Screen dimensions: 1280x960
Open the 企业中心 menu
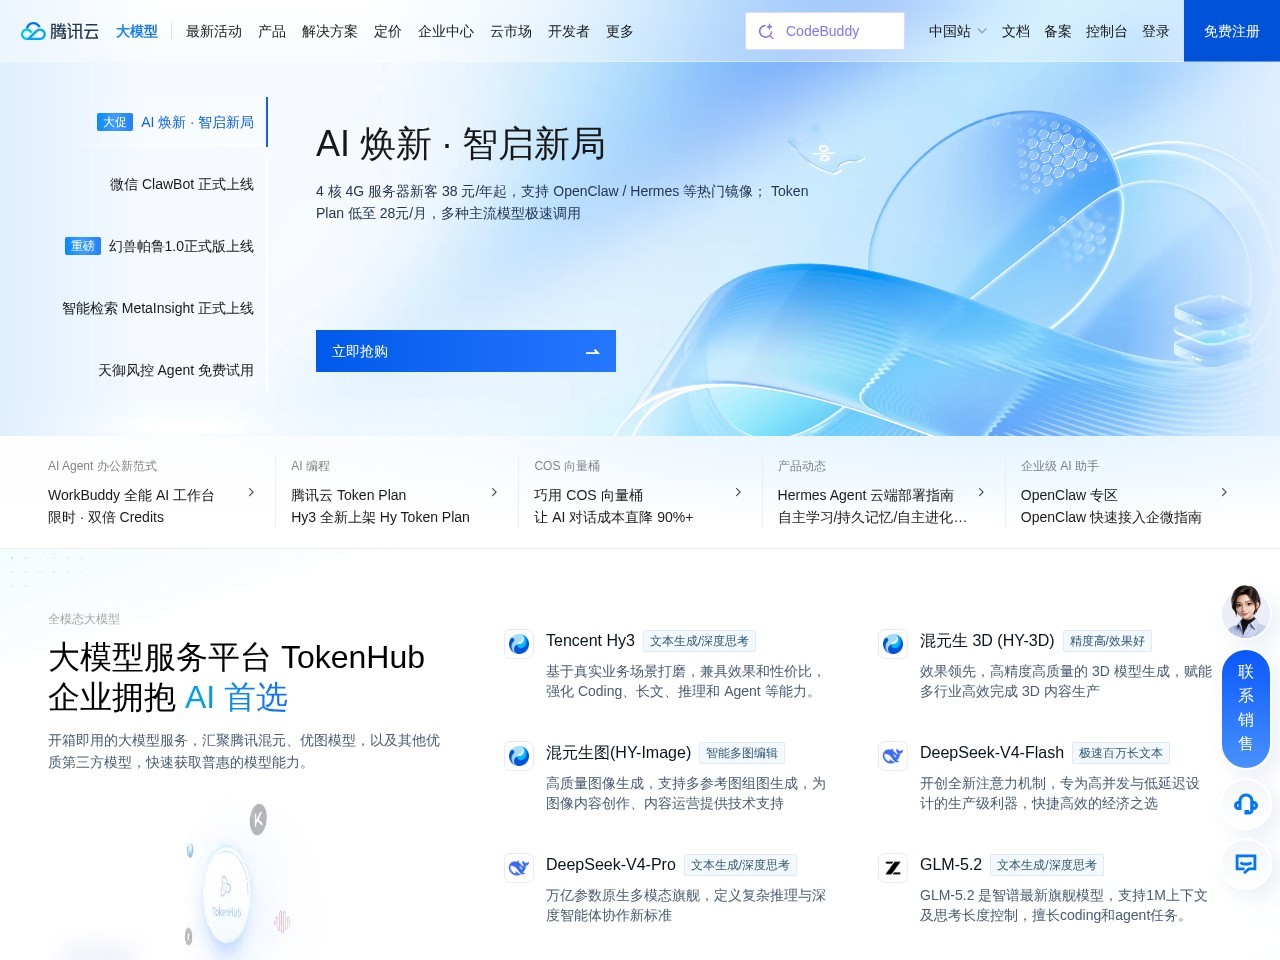(446, 31)
